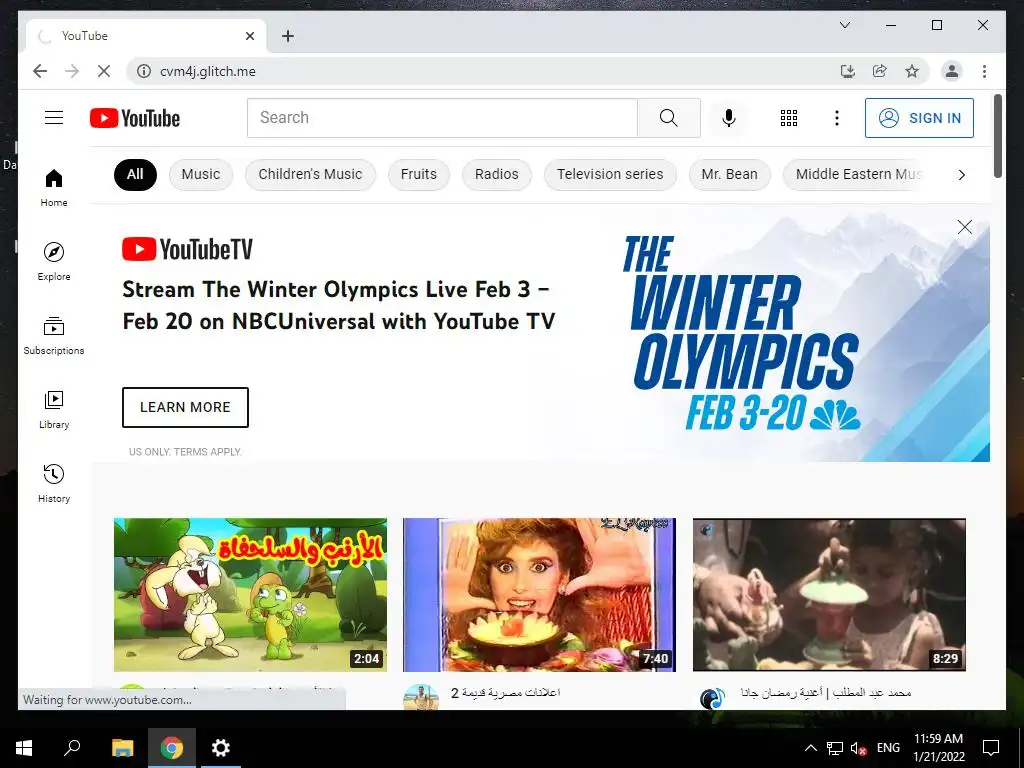Open Windows taskbar search

point(72,748)
